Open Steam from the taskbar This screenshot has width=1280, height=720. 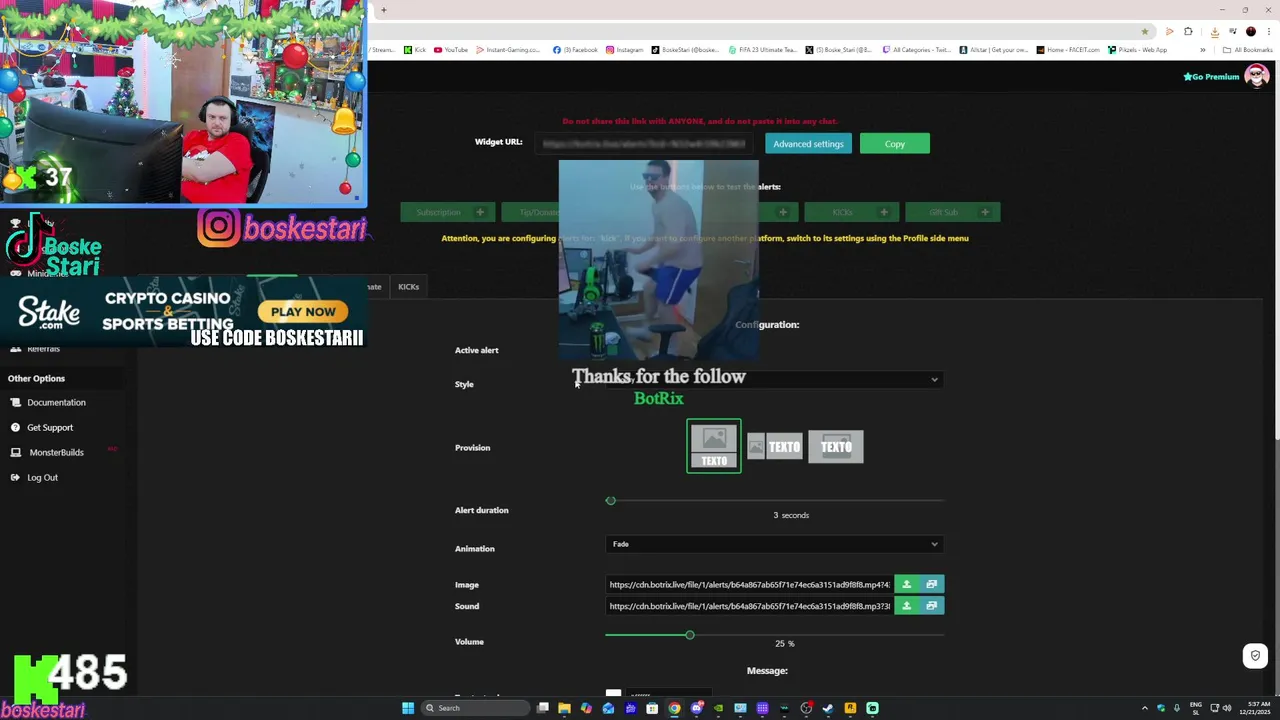[x=828, y=708]
